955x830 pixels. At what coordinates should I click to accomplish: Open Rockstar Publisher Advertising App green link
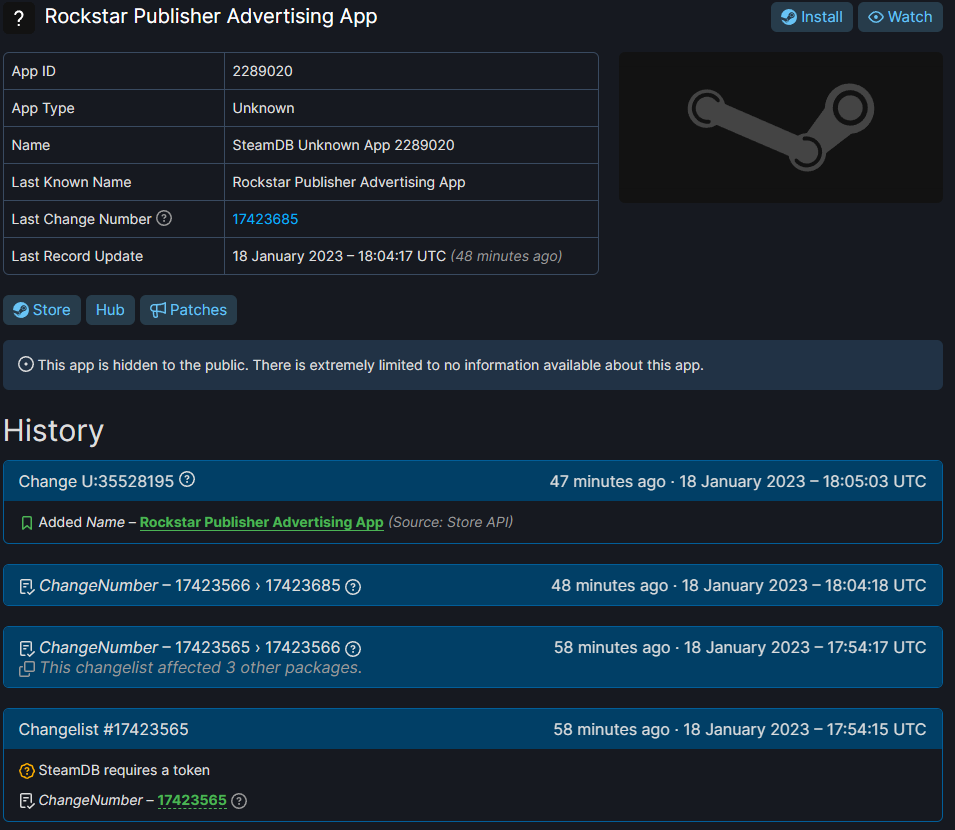pyautogui.click(x=261, y=522)
